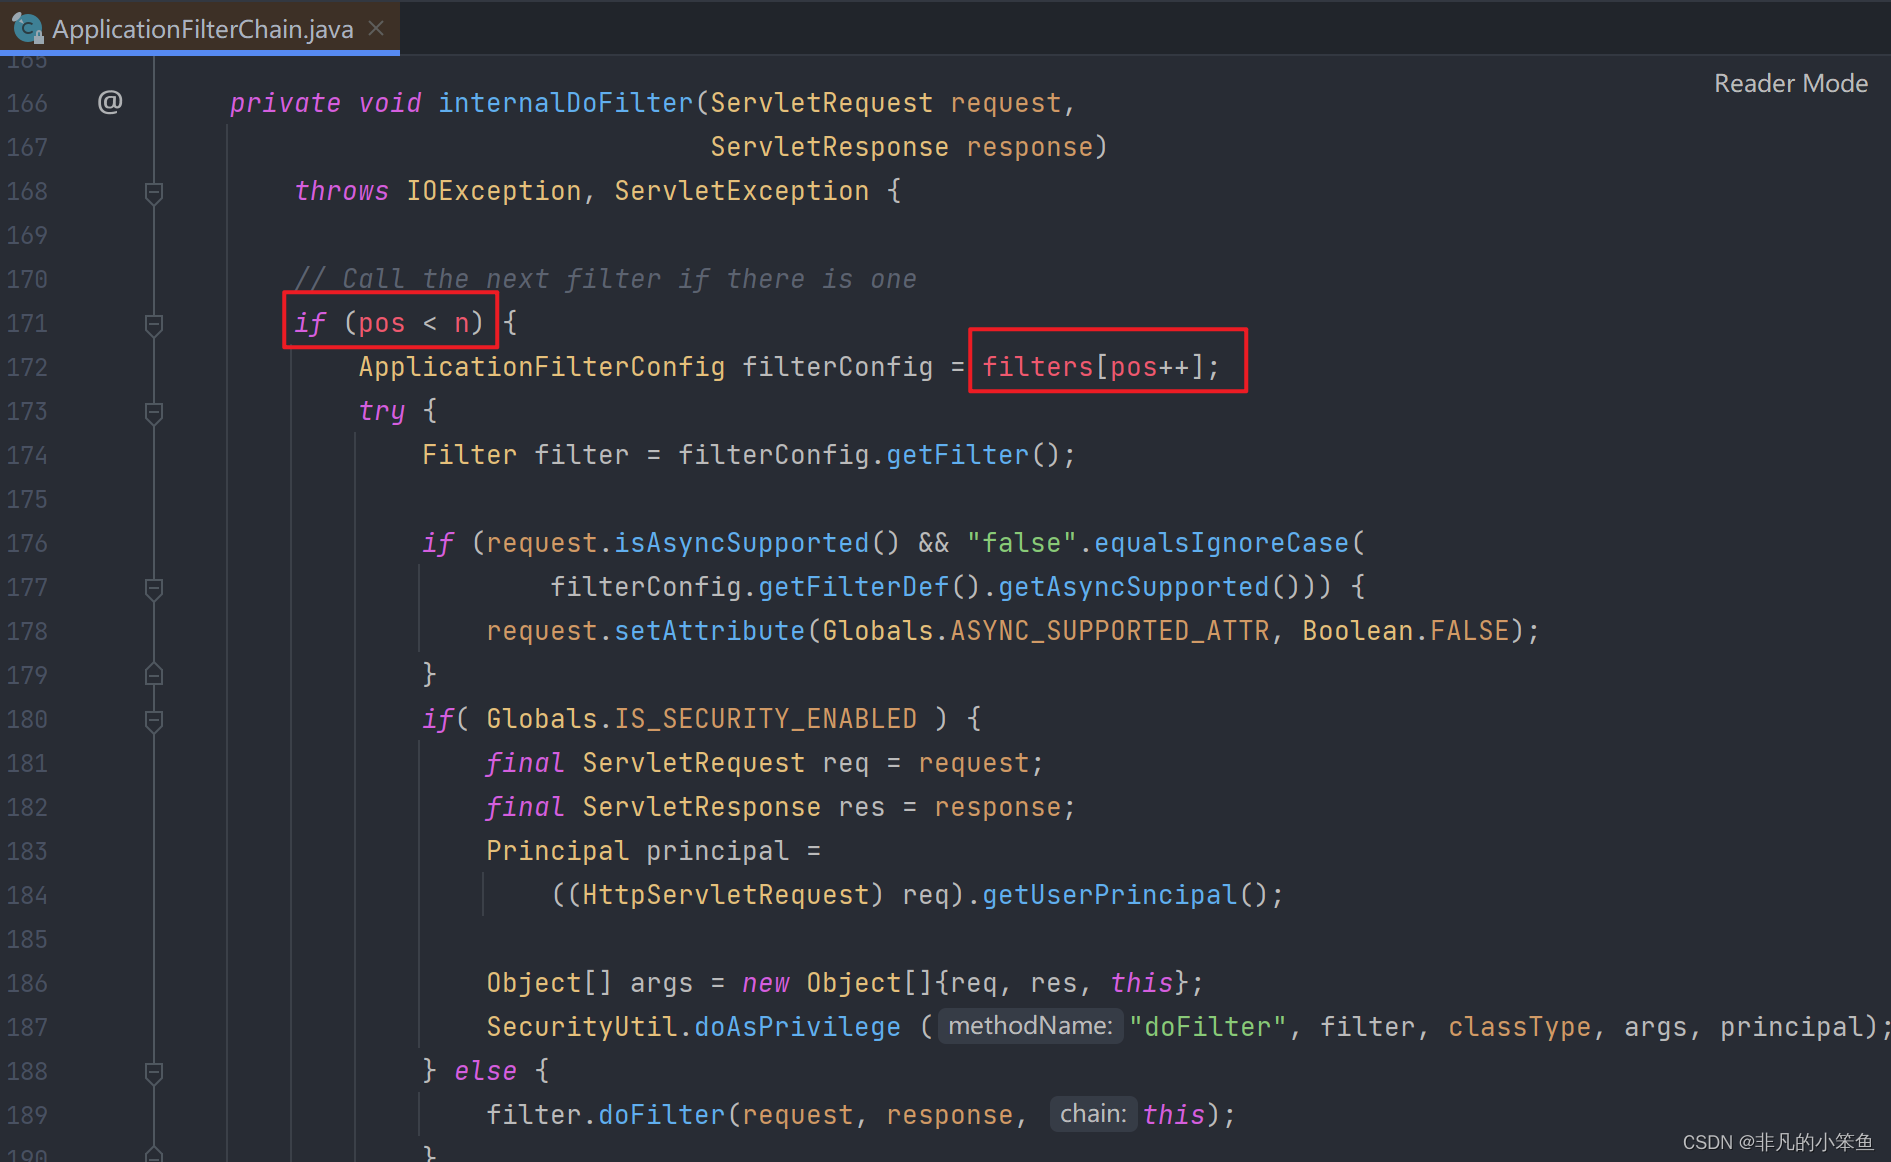Collapse the fold marker at line 177

[x=154, y=588]
